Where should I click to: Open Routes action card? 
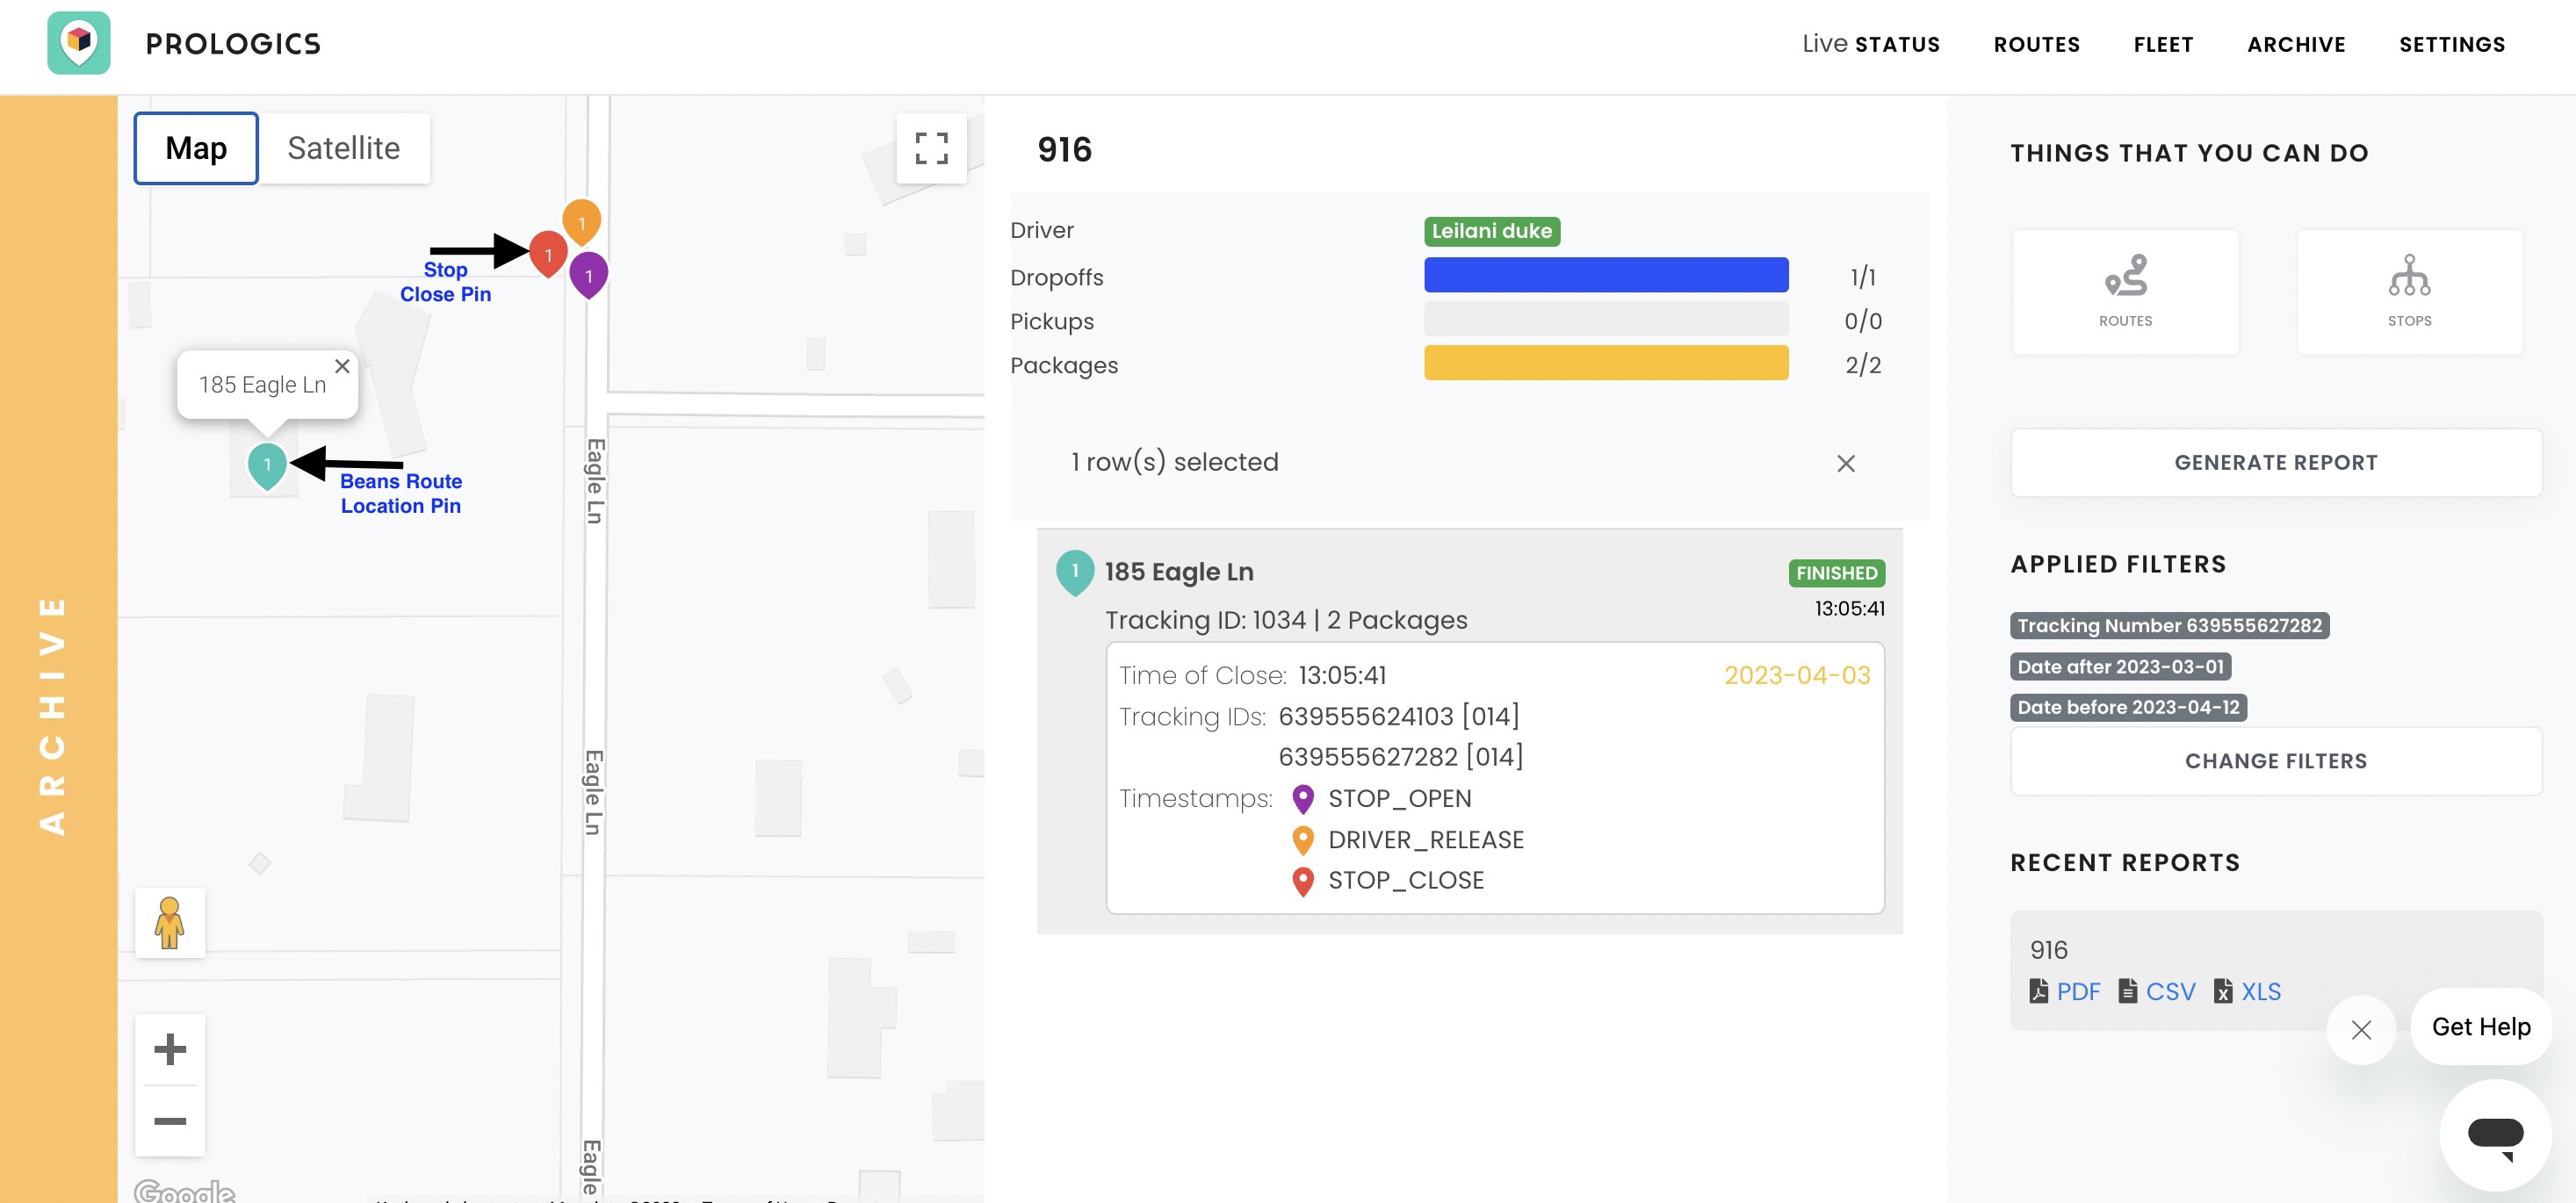point(2125,291)
